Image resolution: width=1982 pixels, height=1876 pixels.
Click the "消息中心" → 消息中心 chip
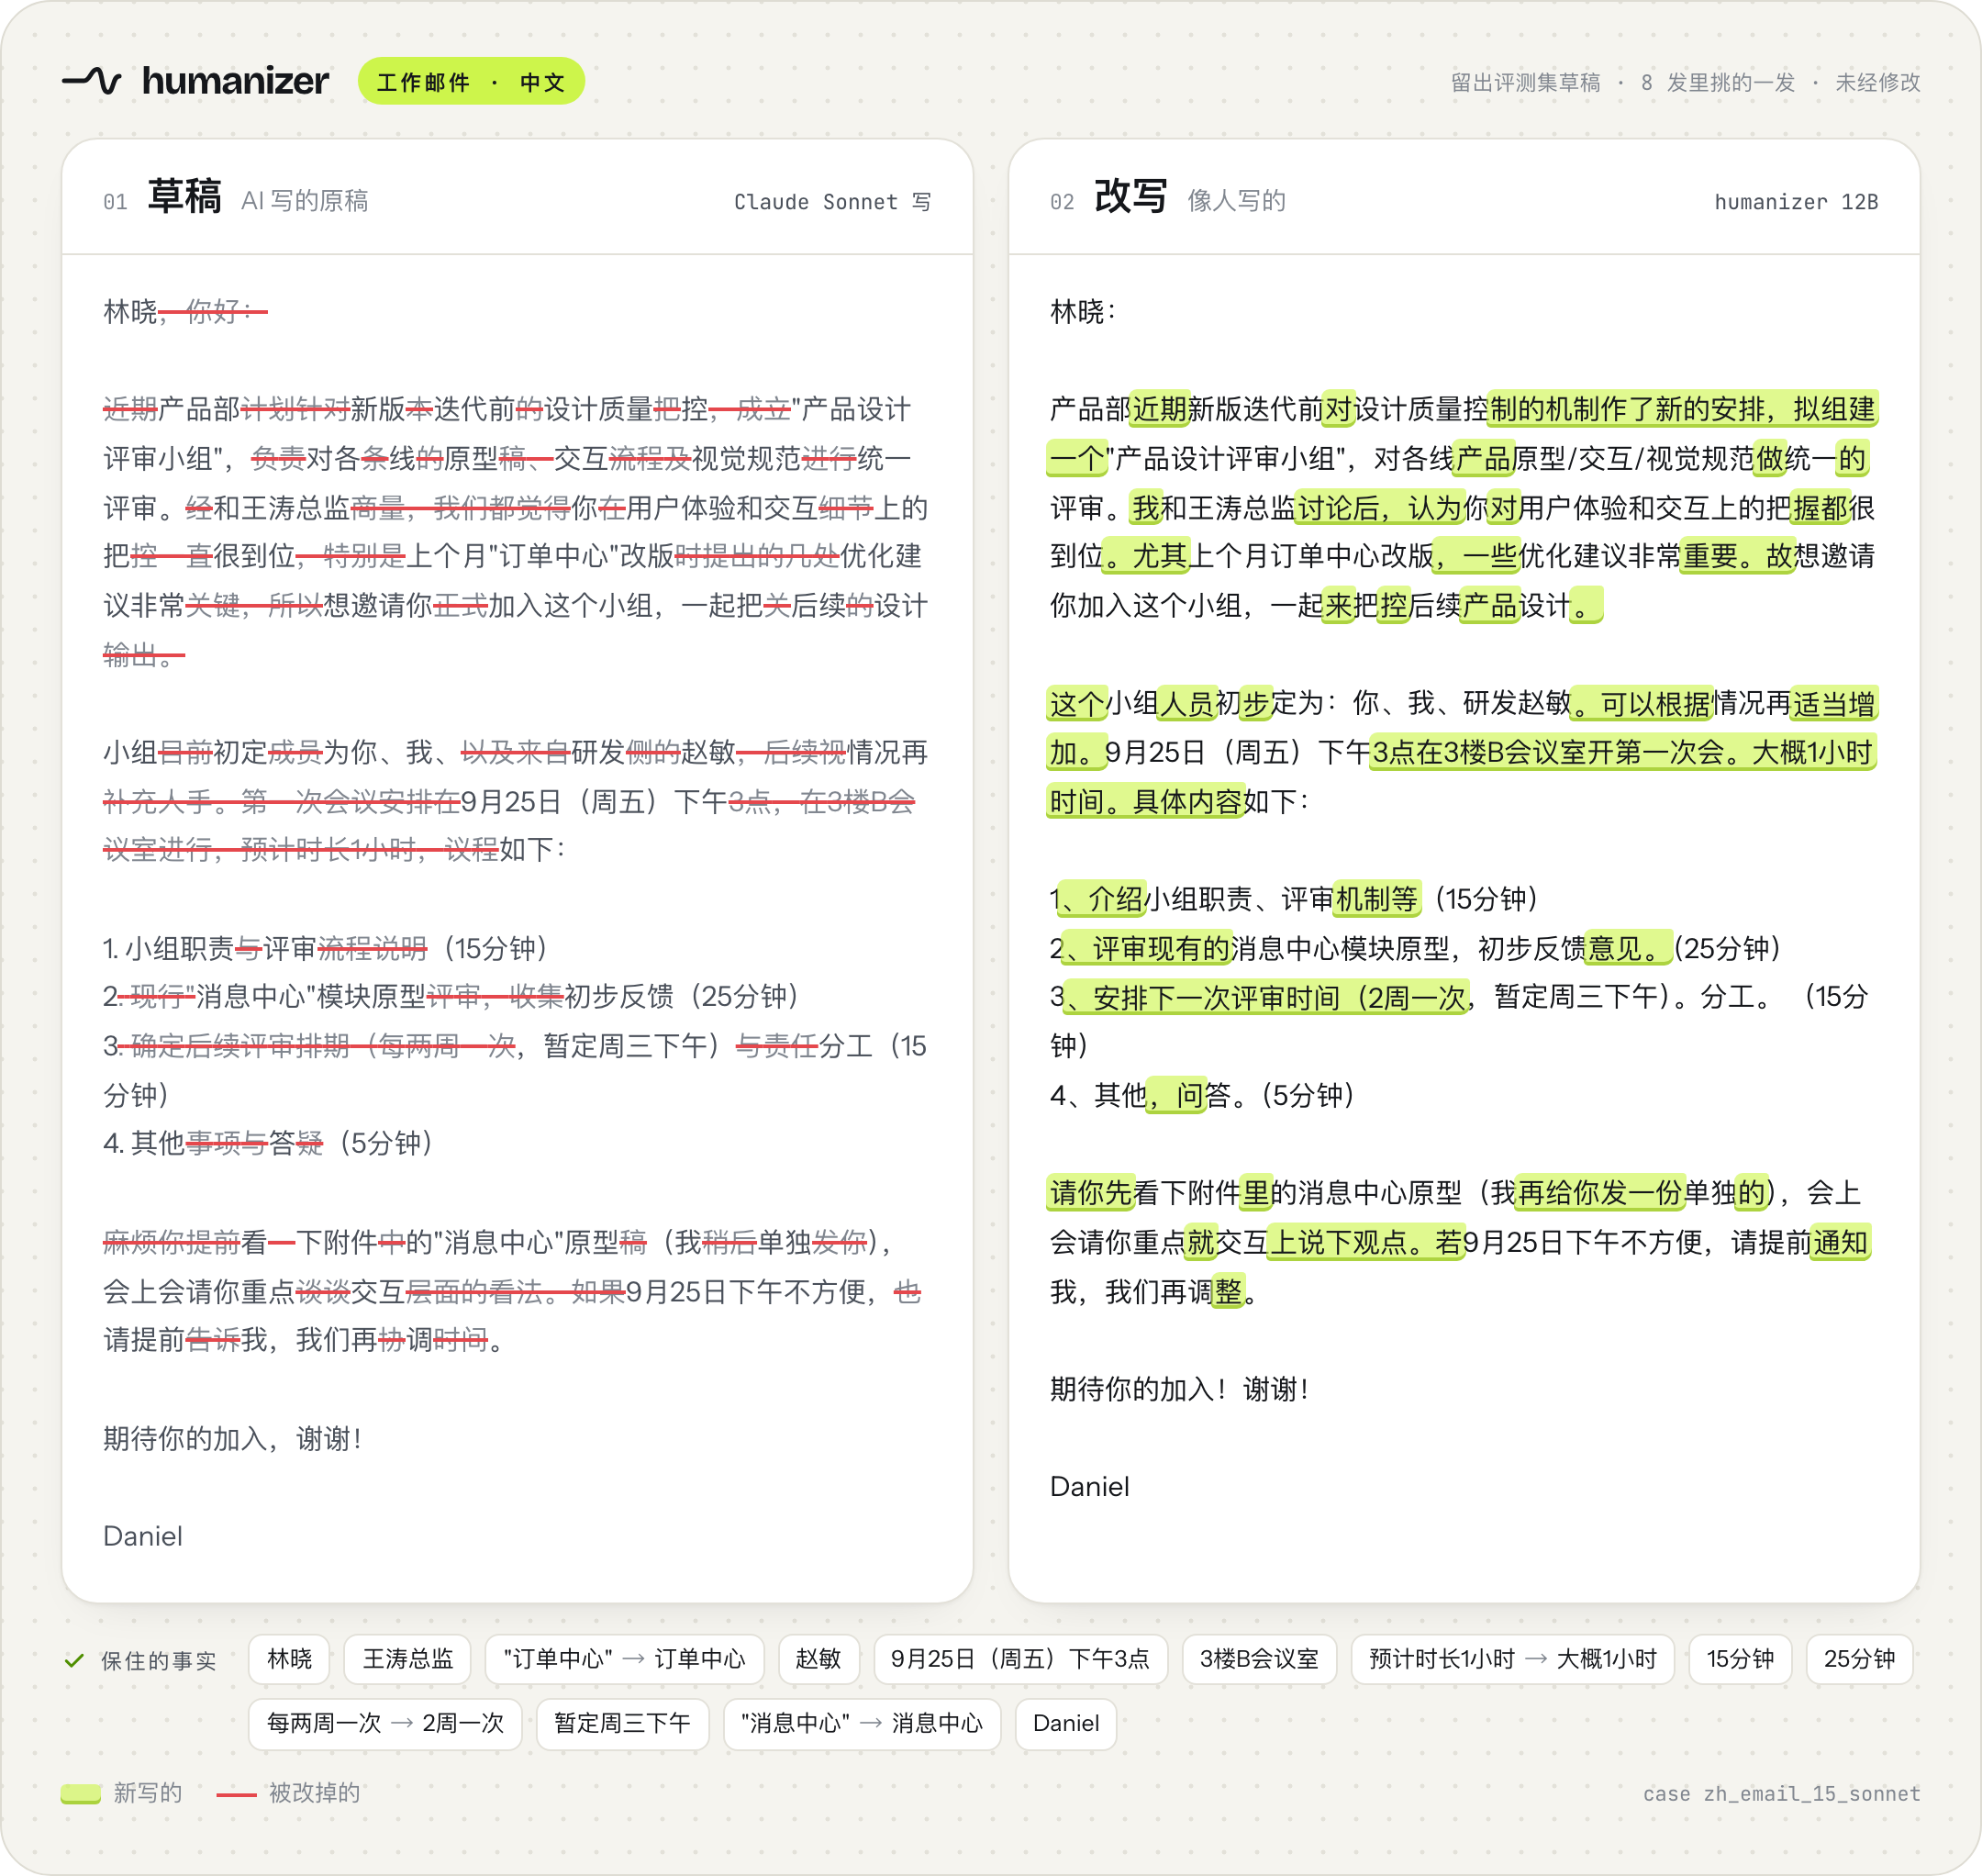[x=862, y=1723]
